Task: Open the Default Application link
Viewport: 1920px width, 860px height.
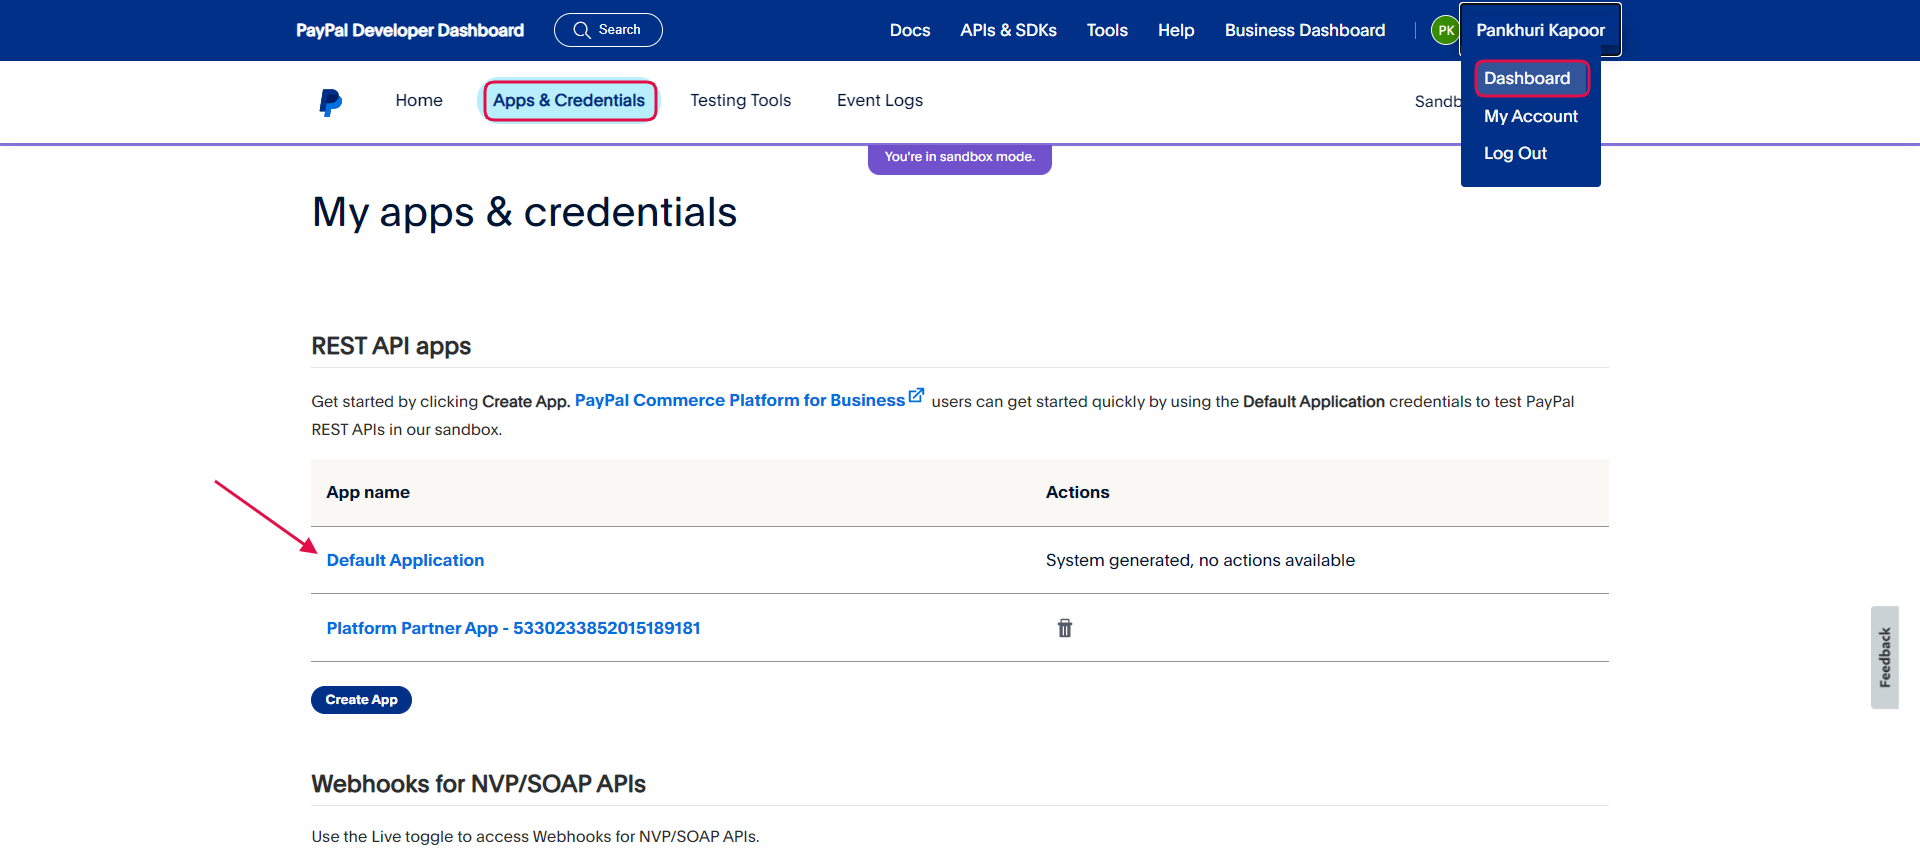Action: pyautogui.click(x=405, y=560)
